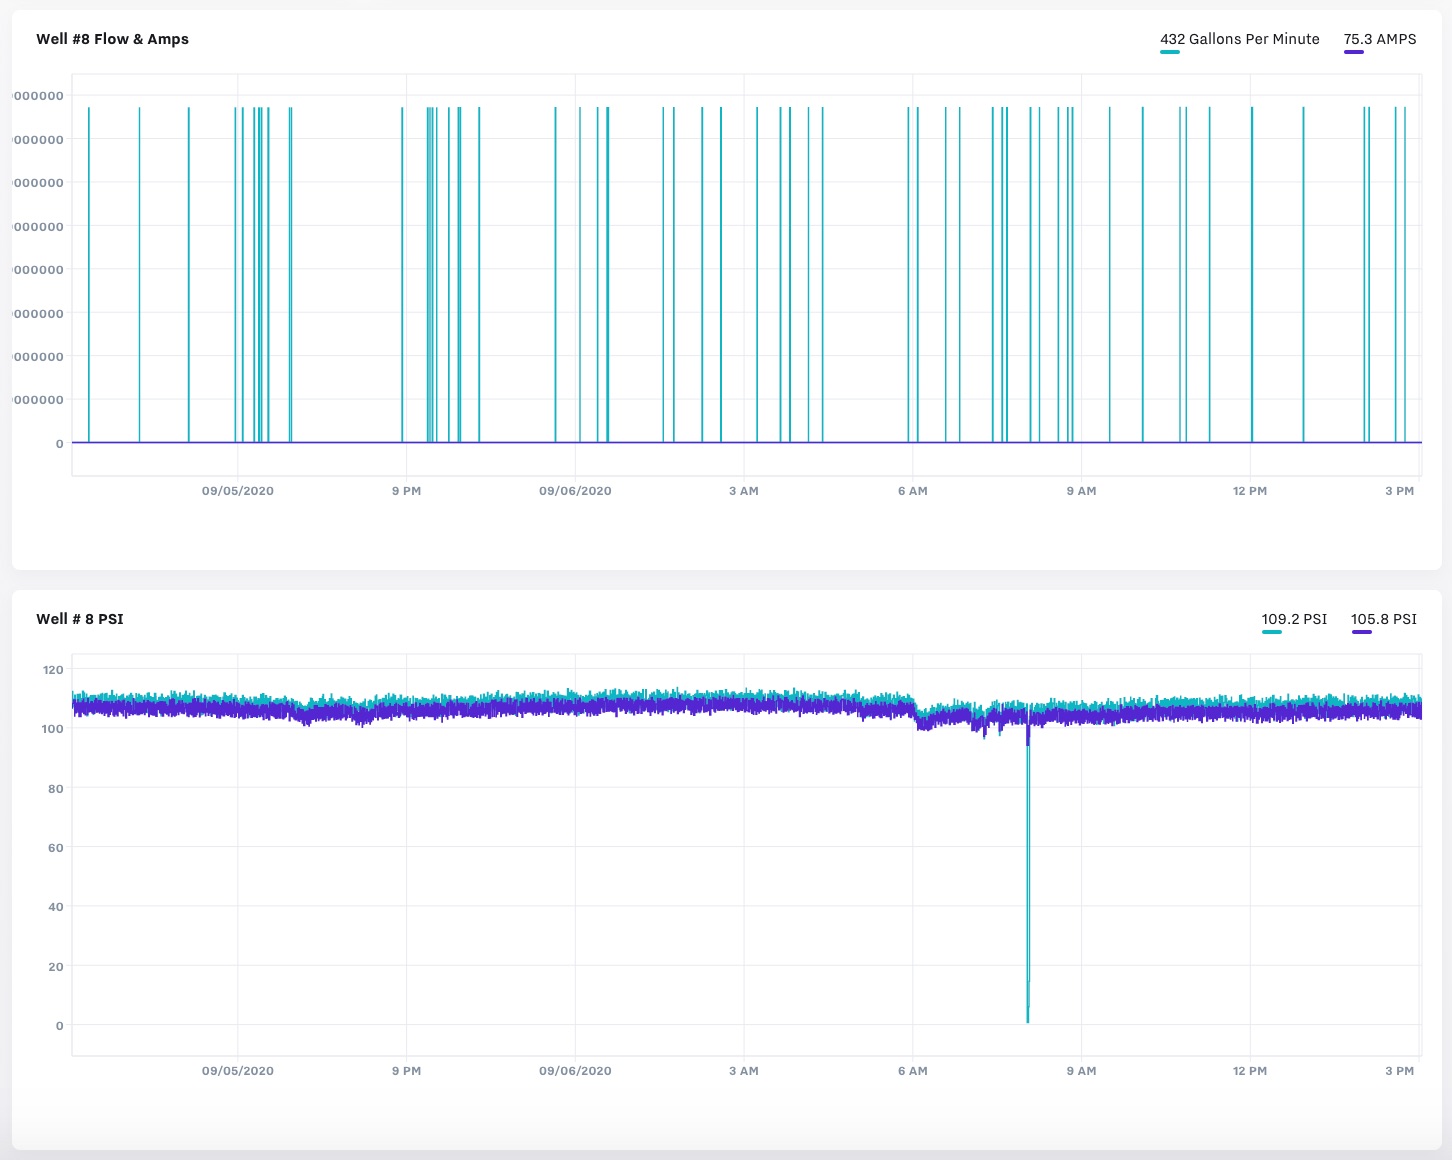Click the teal swatch under 432 Gallons Per Minute
This screenshot has width=1452, height=1160.
tap(1170, 52)
